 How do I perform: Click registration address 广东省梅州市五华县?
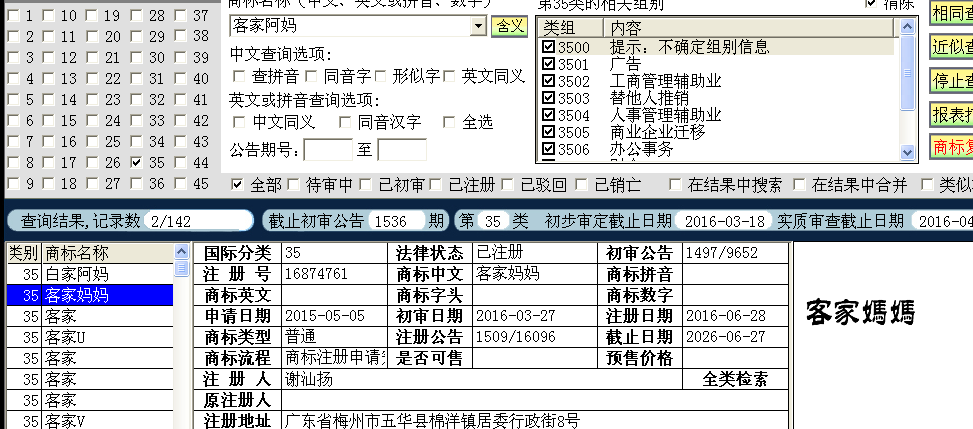pos(432,422)
